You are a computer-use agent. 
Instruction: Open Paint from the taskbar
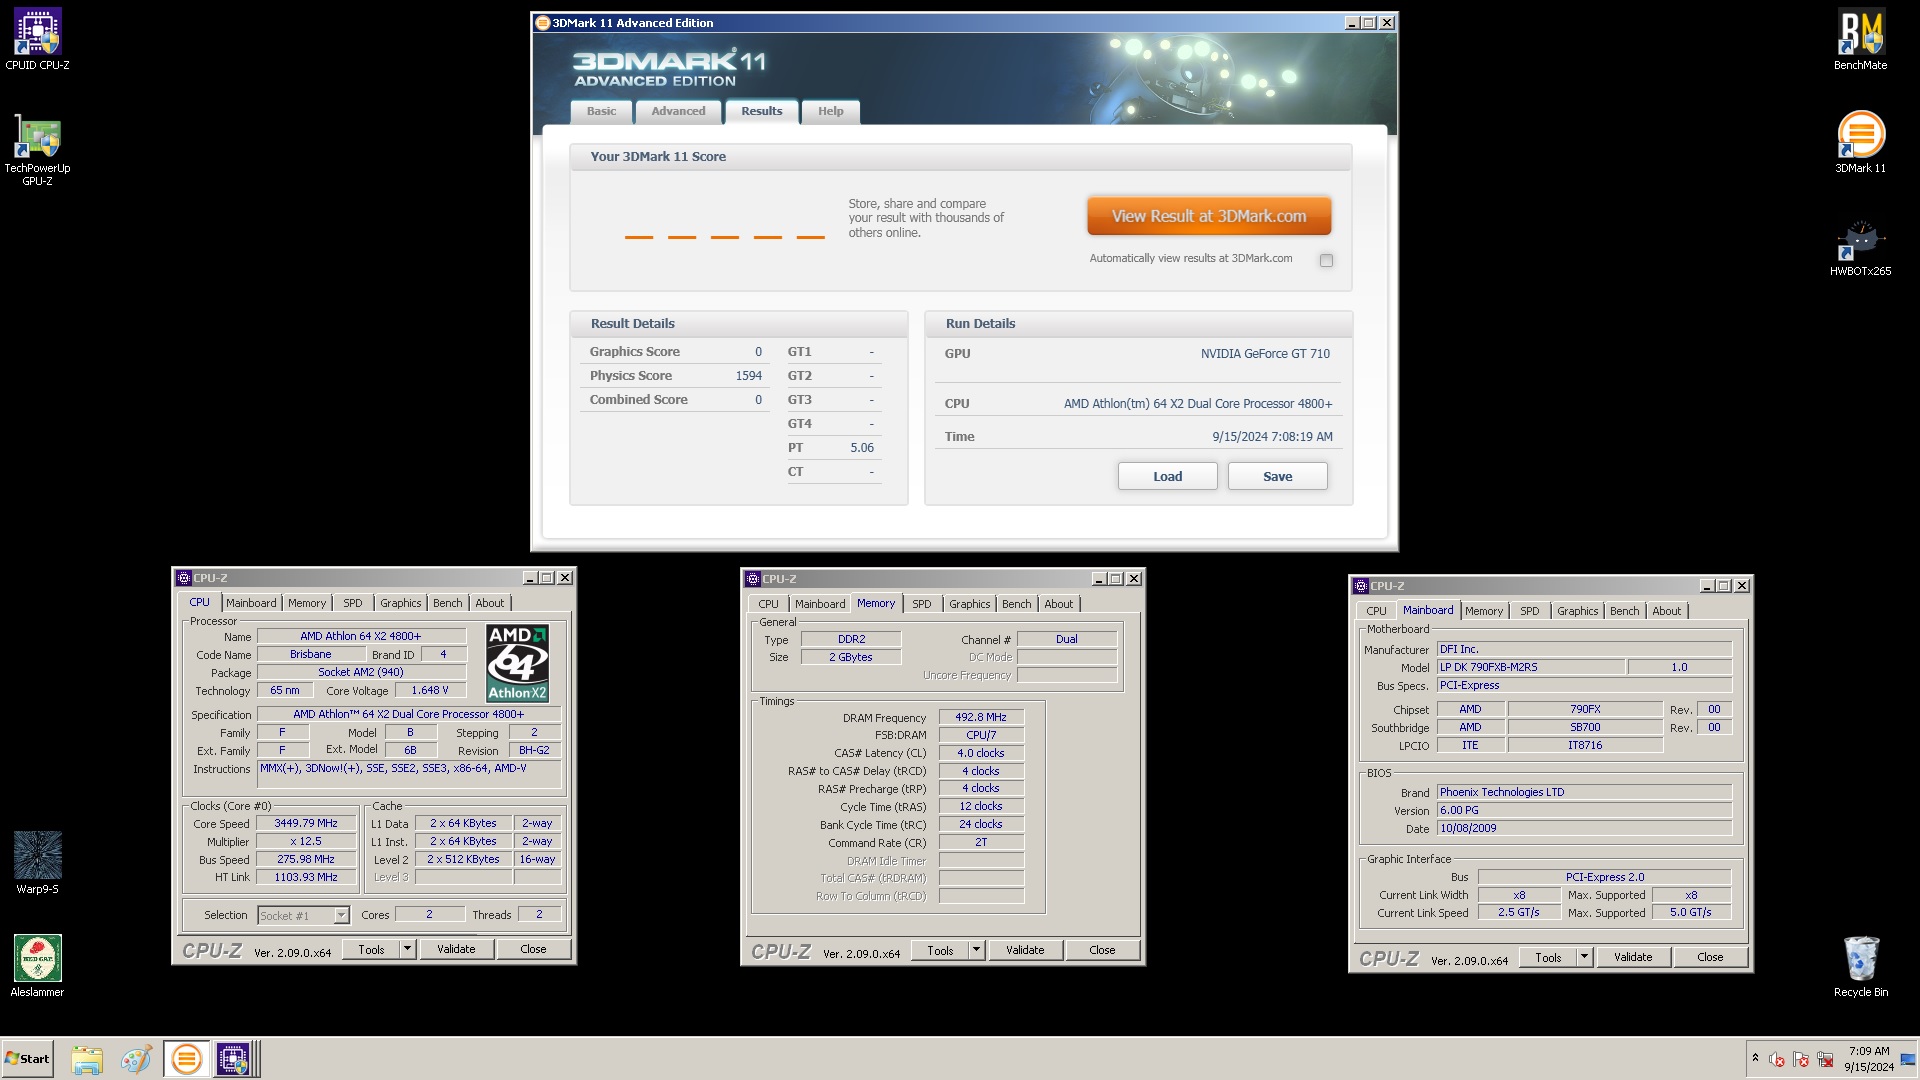point(135,1059)
